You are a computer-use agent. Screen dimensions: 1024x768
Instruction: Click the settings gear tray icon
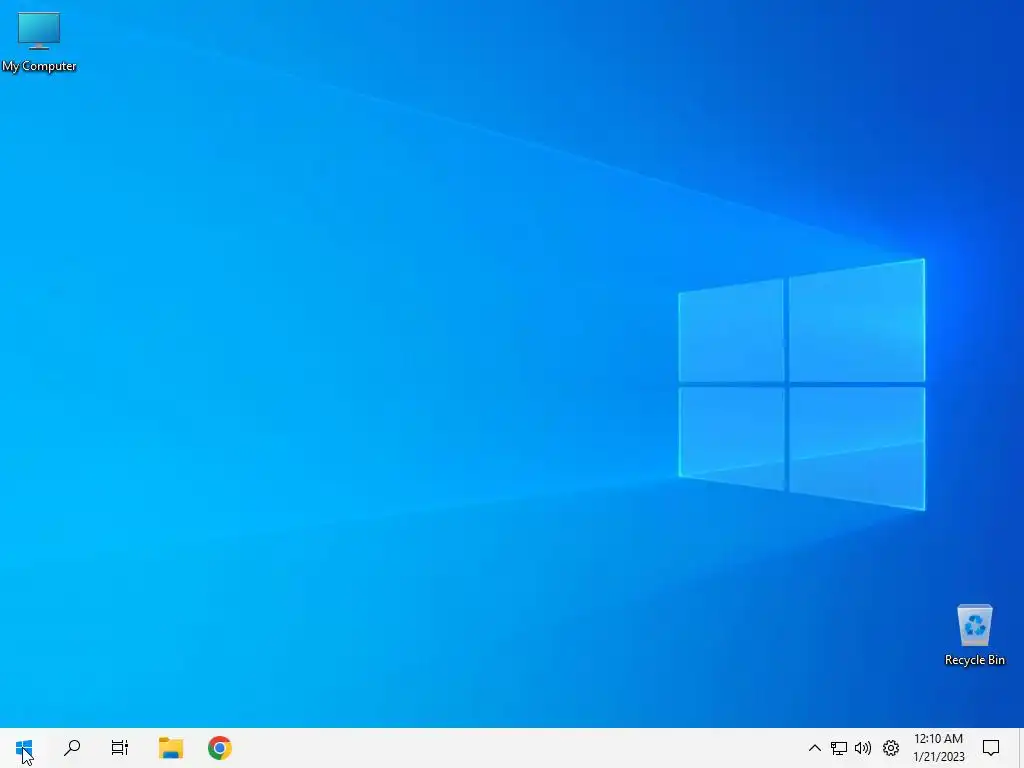point(891,748)
